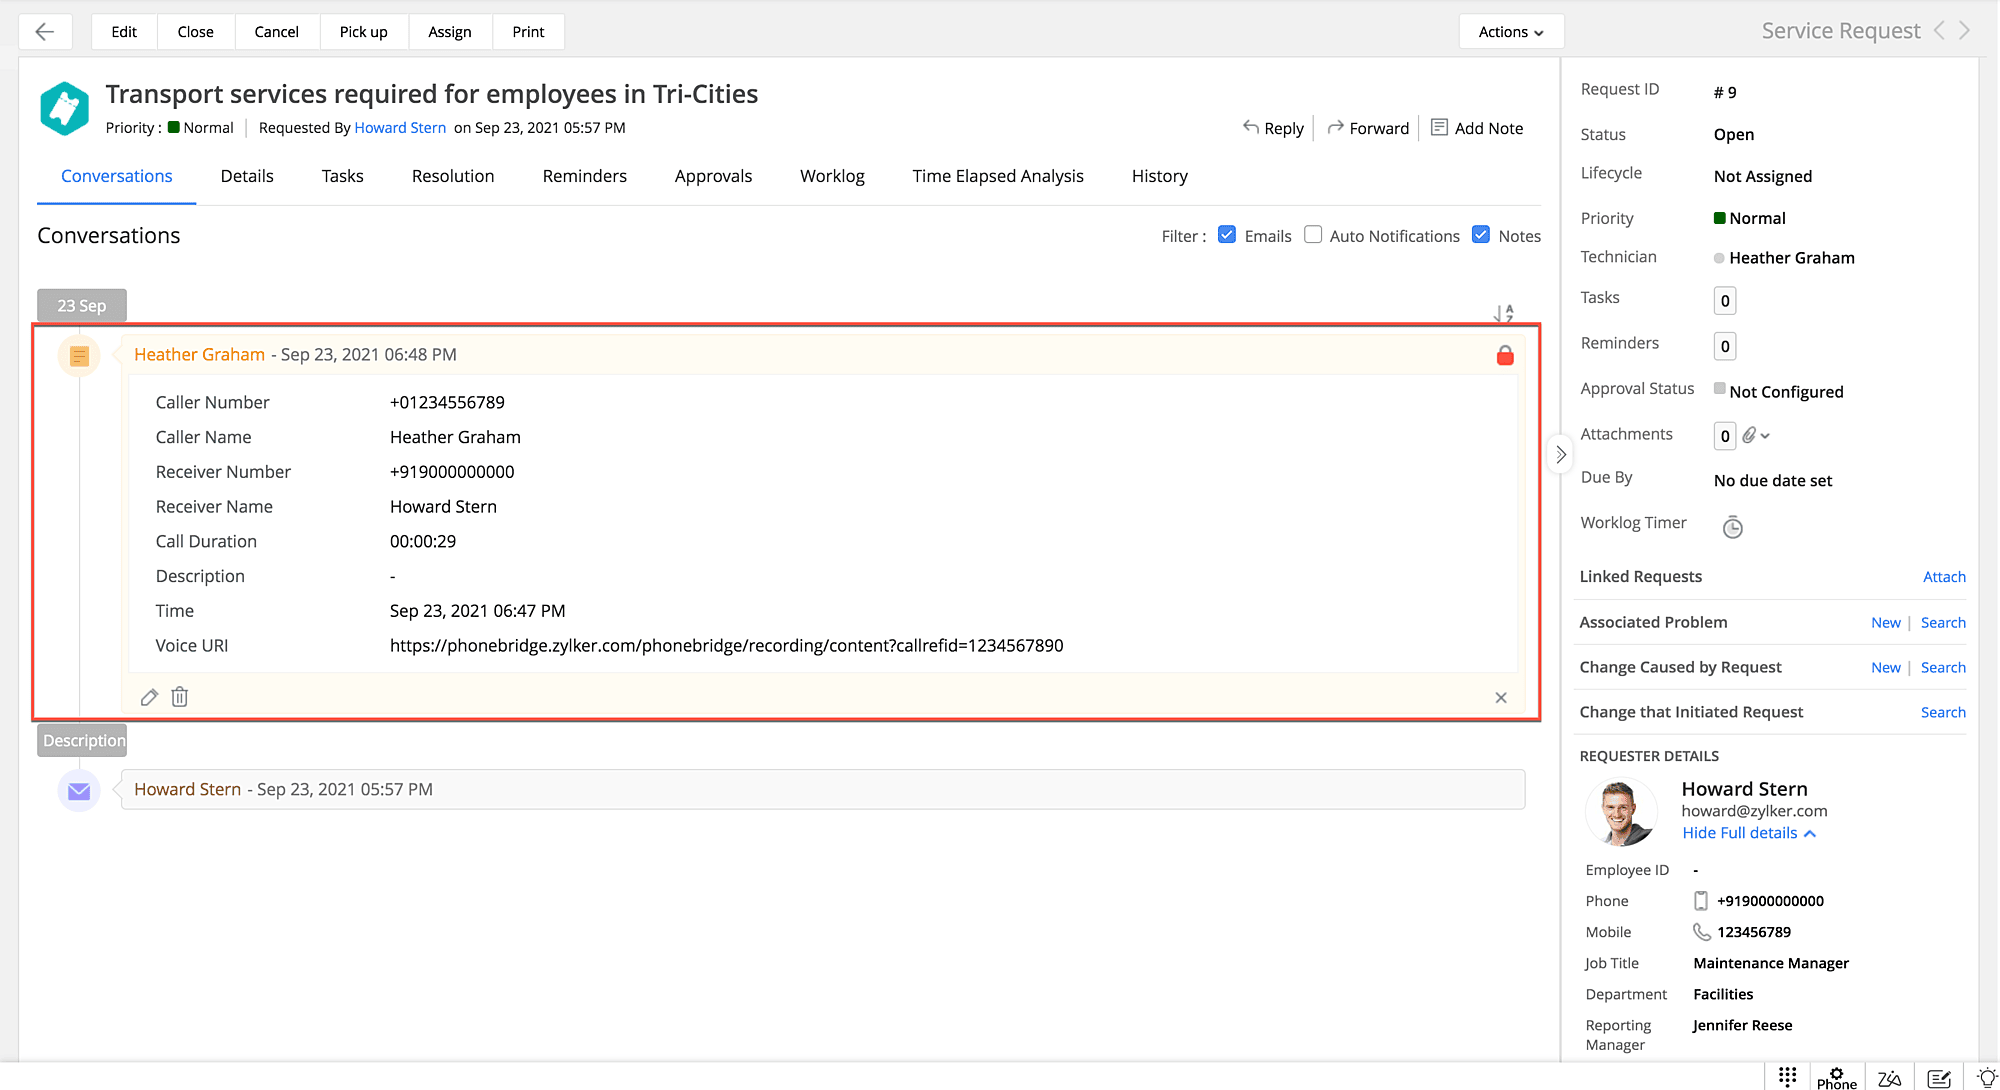Open Howard Stern requester link

(x=400, y=128)
